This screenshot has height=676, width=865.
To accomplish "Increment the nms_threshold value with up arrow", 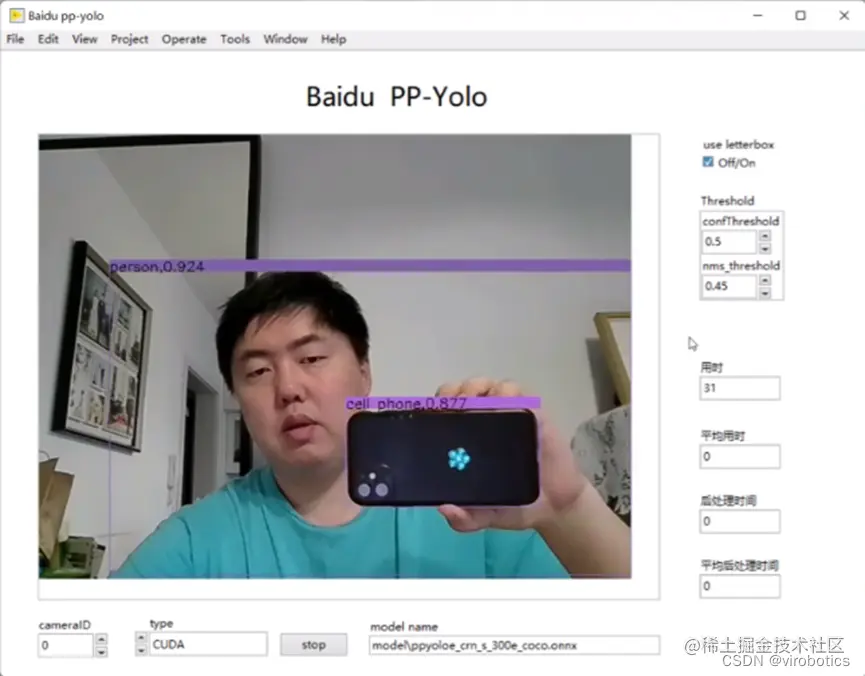I will click(765, 280).
